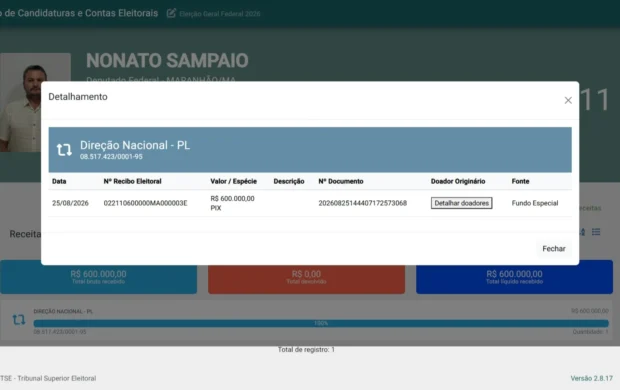Viewport: 620px width, 390px height.
Task: Click the transfer icon in bottom DIREÇÃO NACIONAL row
Action: pyautogui.click(x=19, y=320)
